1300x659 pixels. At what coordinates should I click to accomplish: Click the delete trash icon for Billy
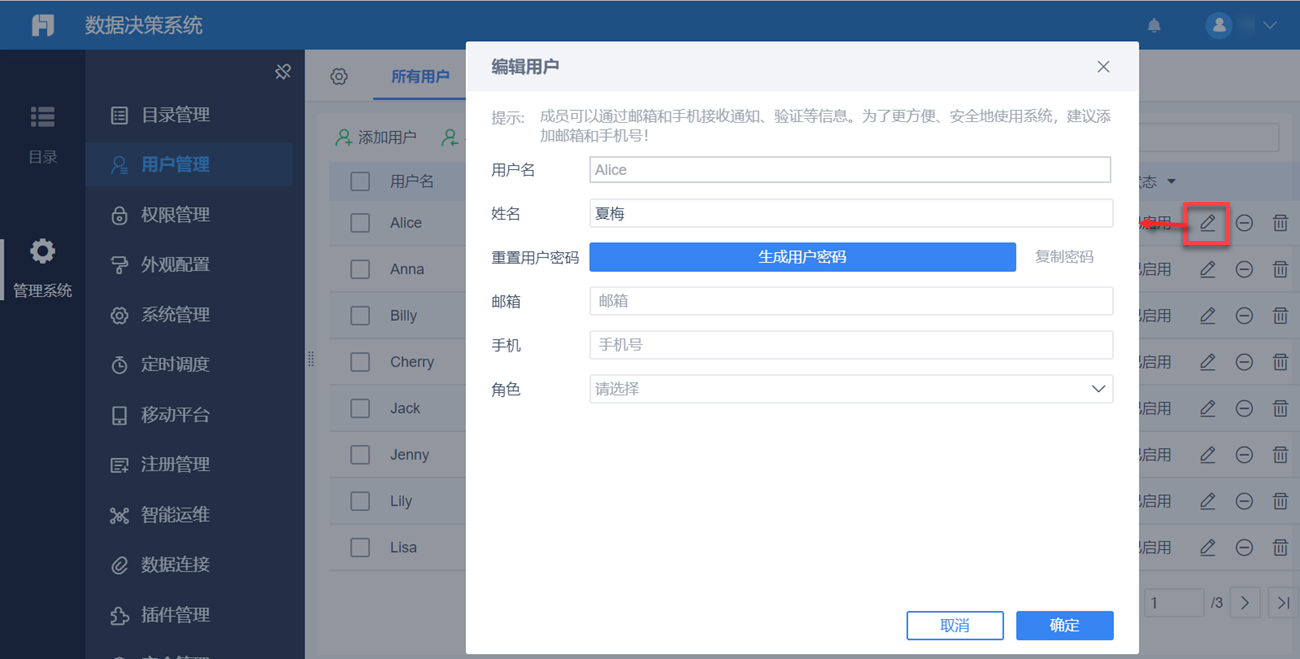(x=1280, y=315)
